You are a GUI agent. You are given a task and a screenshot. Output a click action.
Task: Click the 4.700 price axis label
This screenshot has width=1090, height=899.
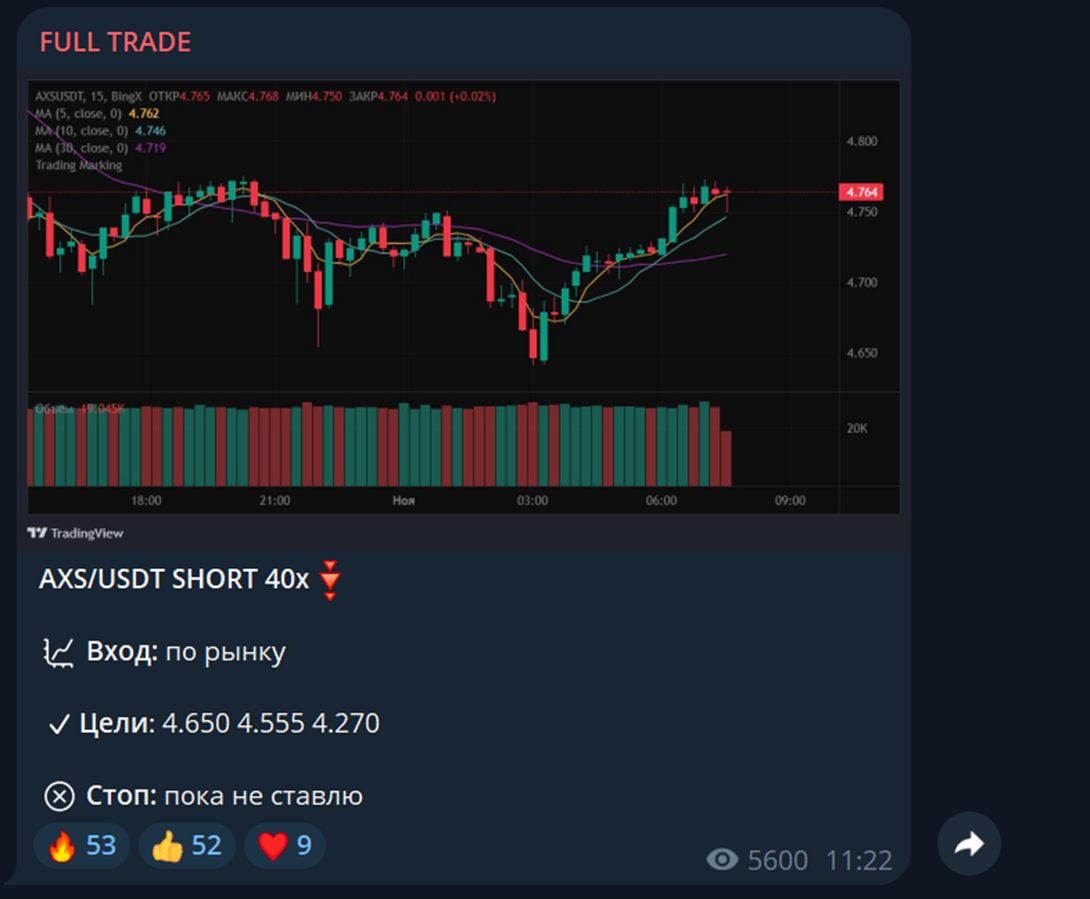[862, 283]
